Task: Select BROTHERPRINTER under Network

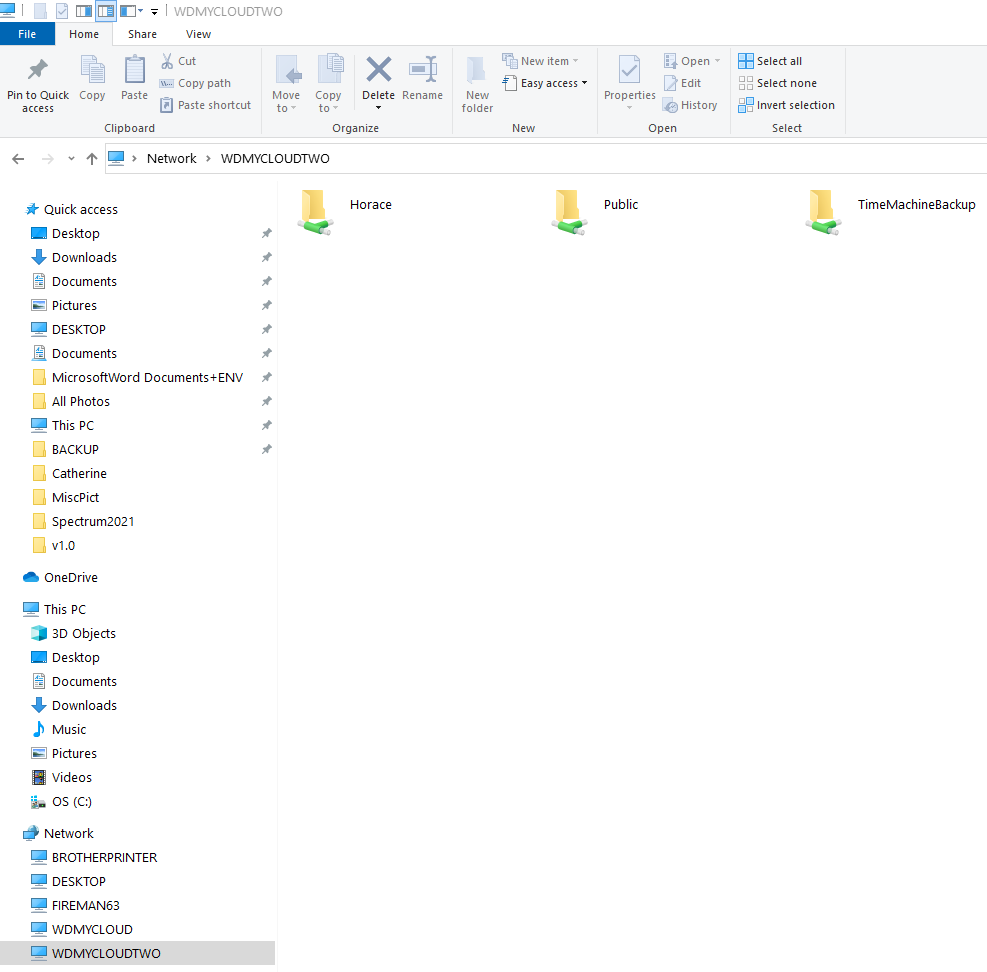Action: pos(94,857)
